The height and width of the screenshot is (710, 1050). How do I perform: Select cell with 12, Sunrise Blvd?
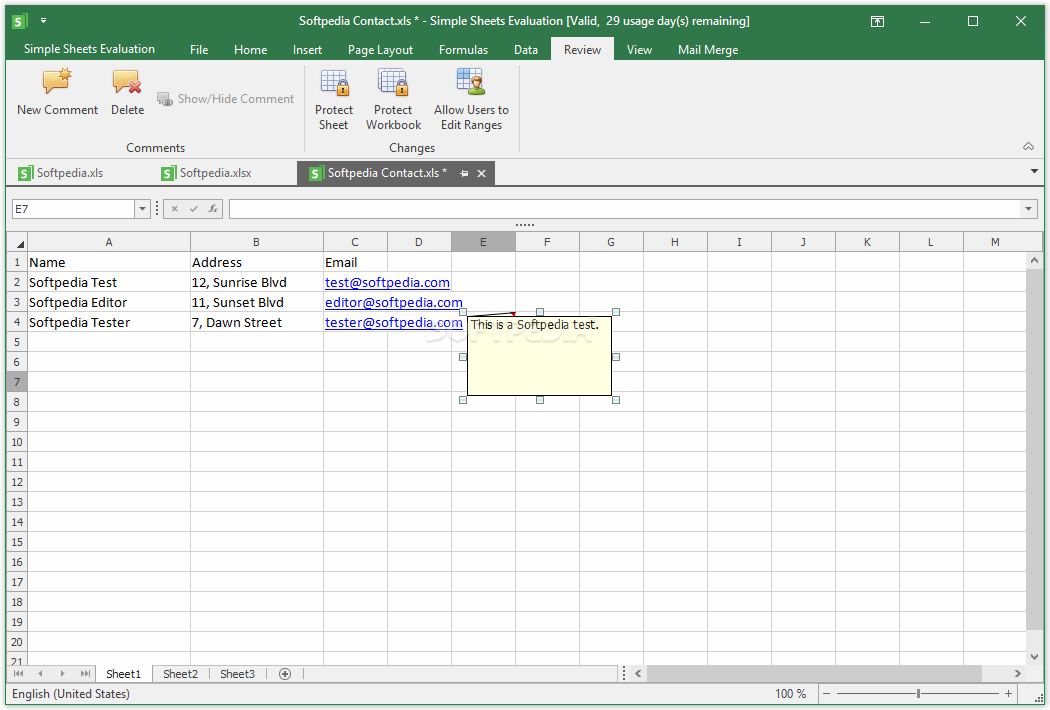click(256, 282)
